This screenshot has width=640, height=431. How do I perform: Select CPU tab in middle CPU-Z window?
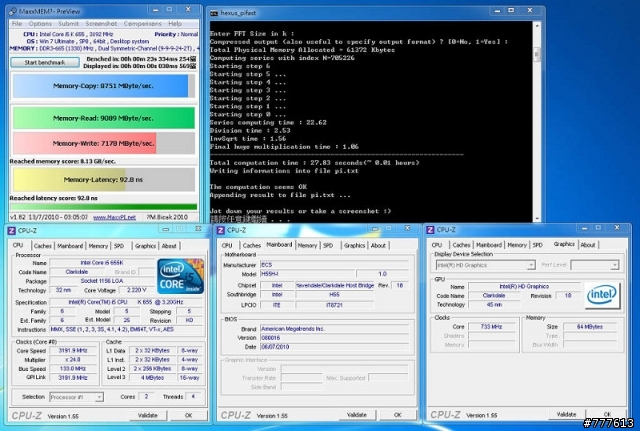click(x=227, y=245)
